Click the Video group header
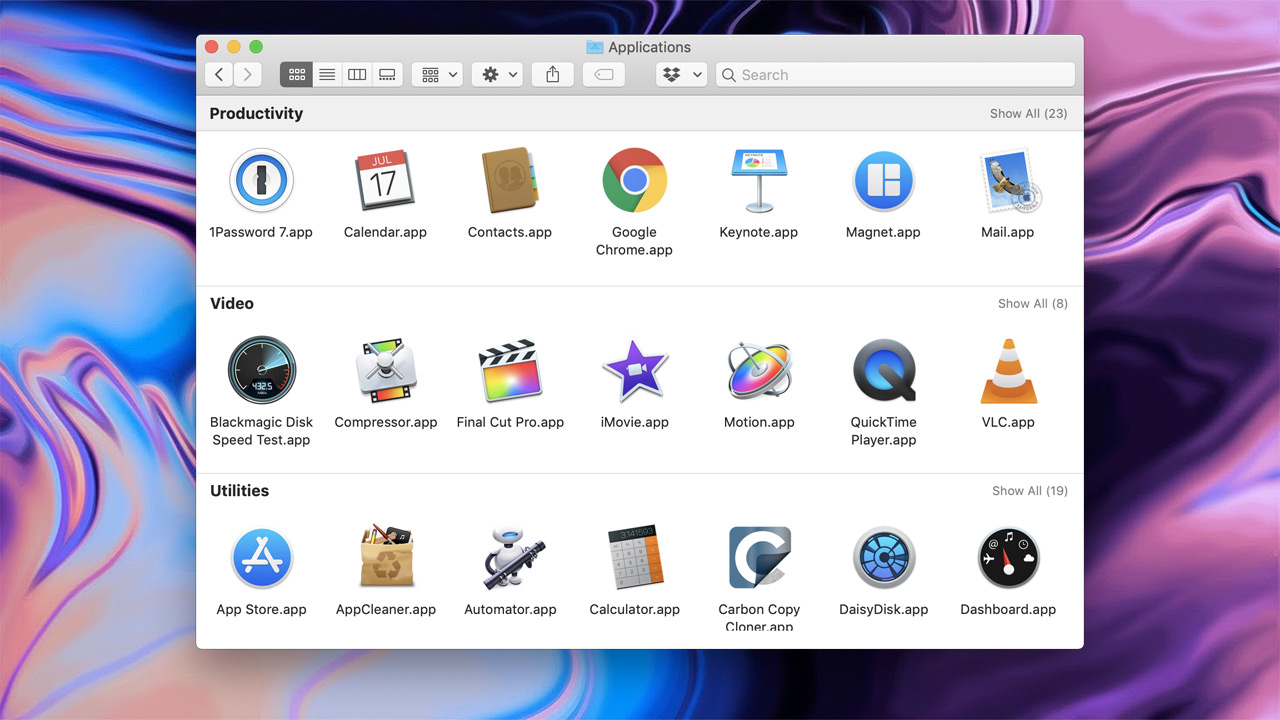1280x720 pixels. tap(232, 304)
